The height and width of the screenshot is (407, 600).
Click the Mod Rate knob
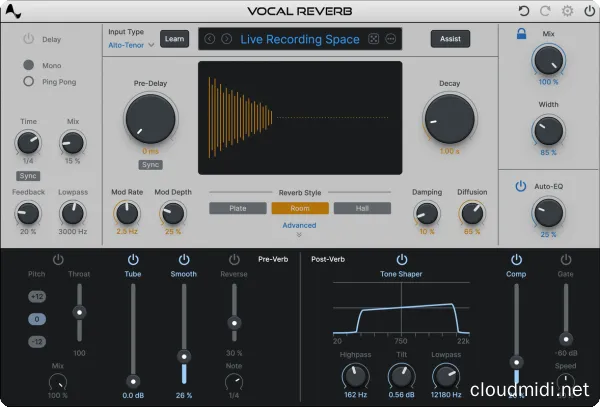(x=127, y=213)
